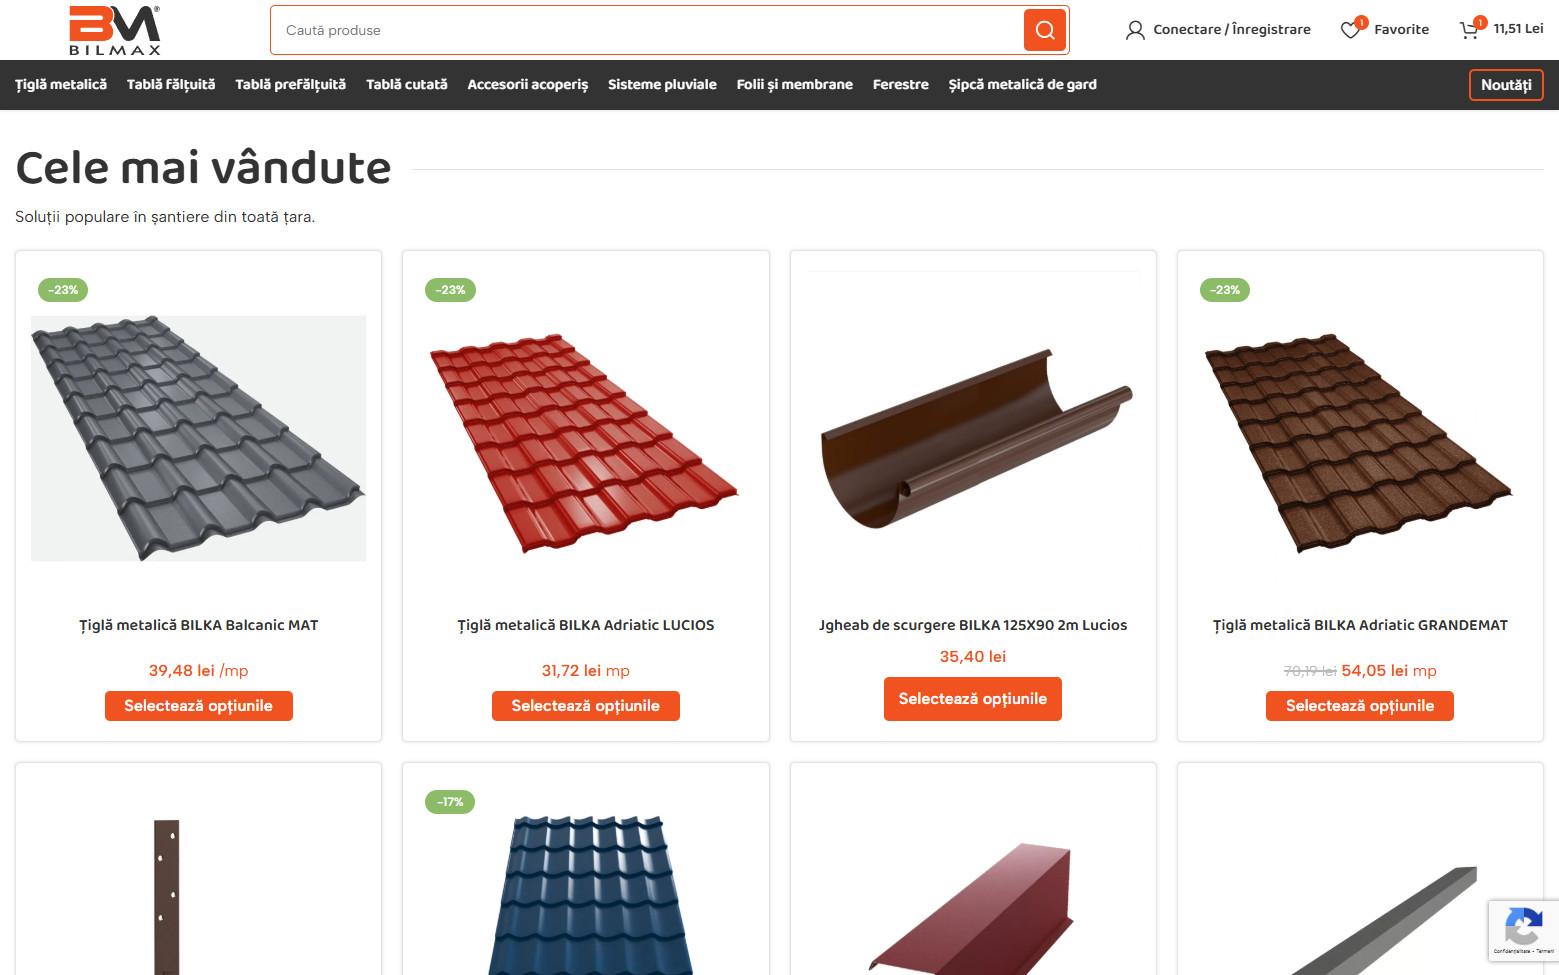Click the user account icon
The height and width of the screenshot is (975, 1559).
click(x=1135, y=30)
